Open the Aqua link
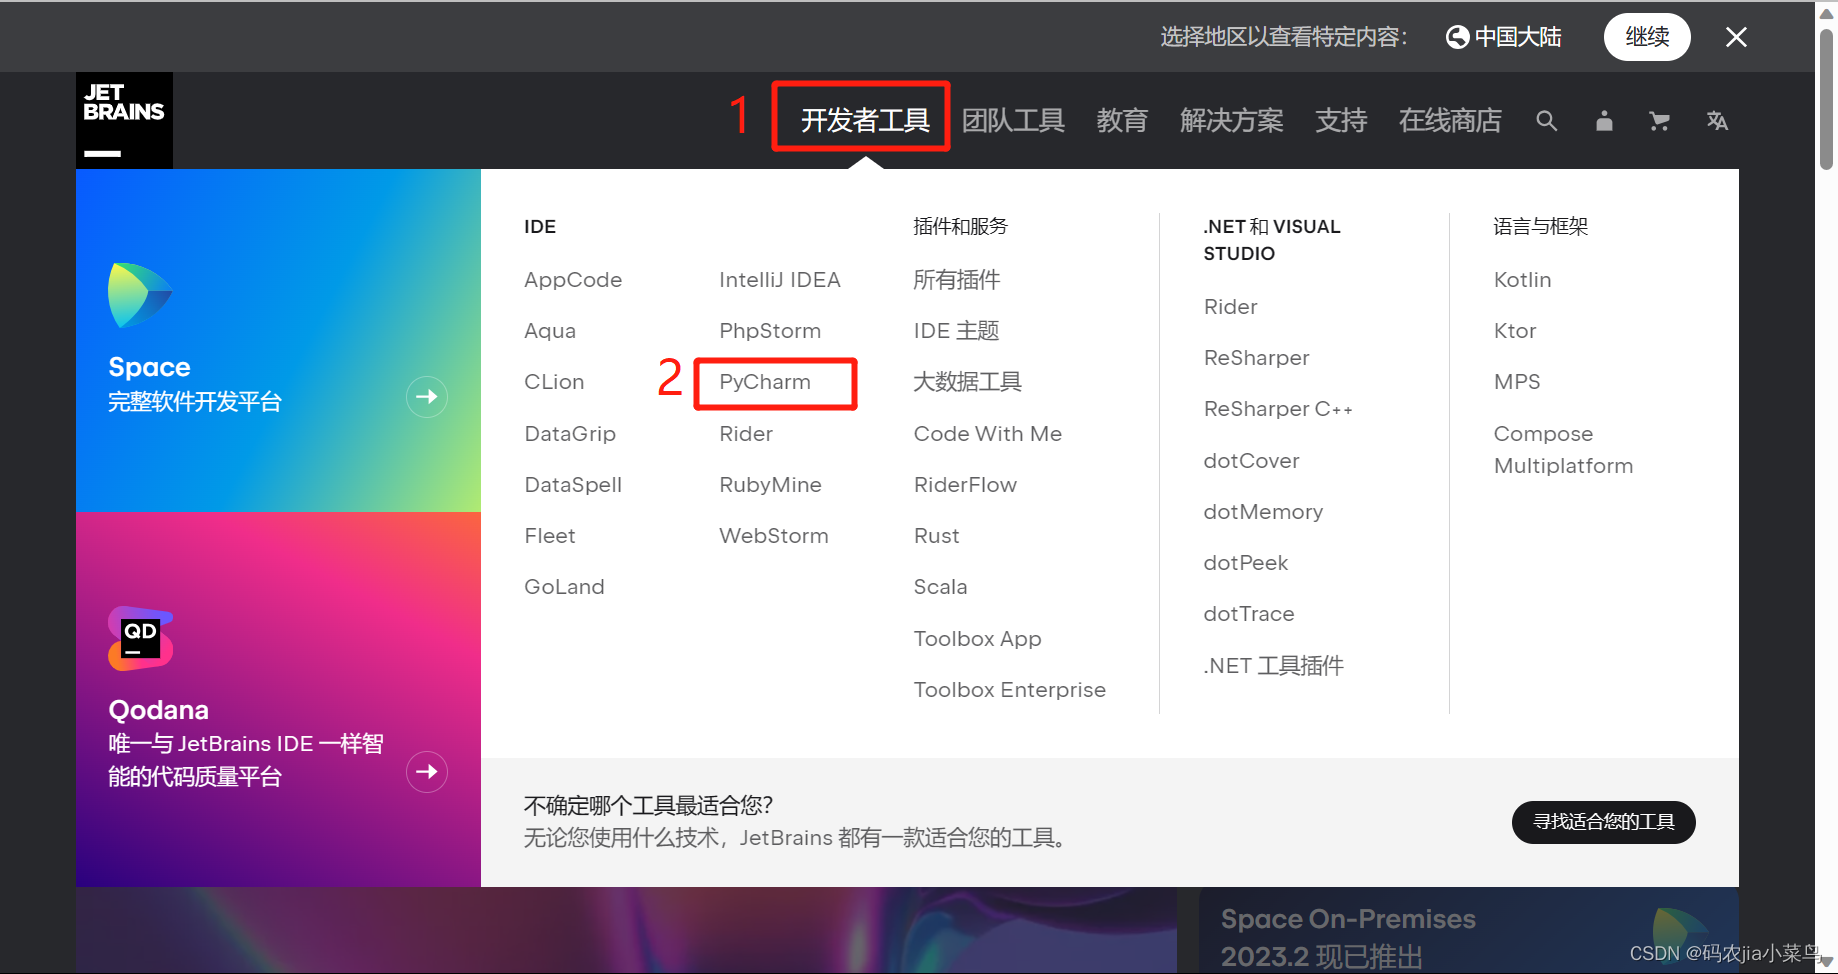Image resolution: width=1838 pixels, height=974 pixels. coord(550,331)
